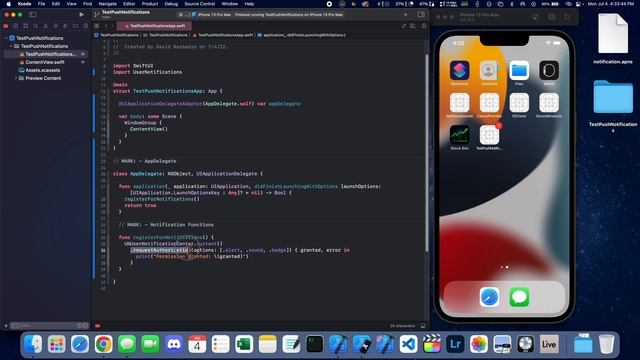Open Trash in the Dock
The height and width of the screenshot is (360, 640).
pos(607,344)
